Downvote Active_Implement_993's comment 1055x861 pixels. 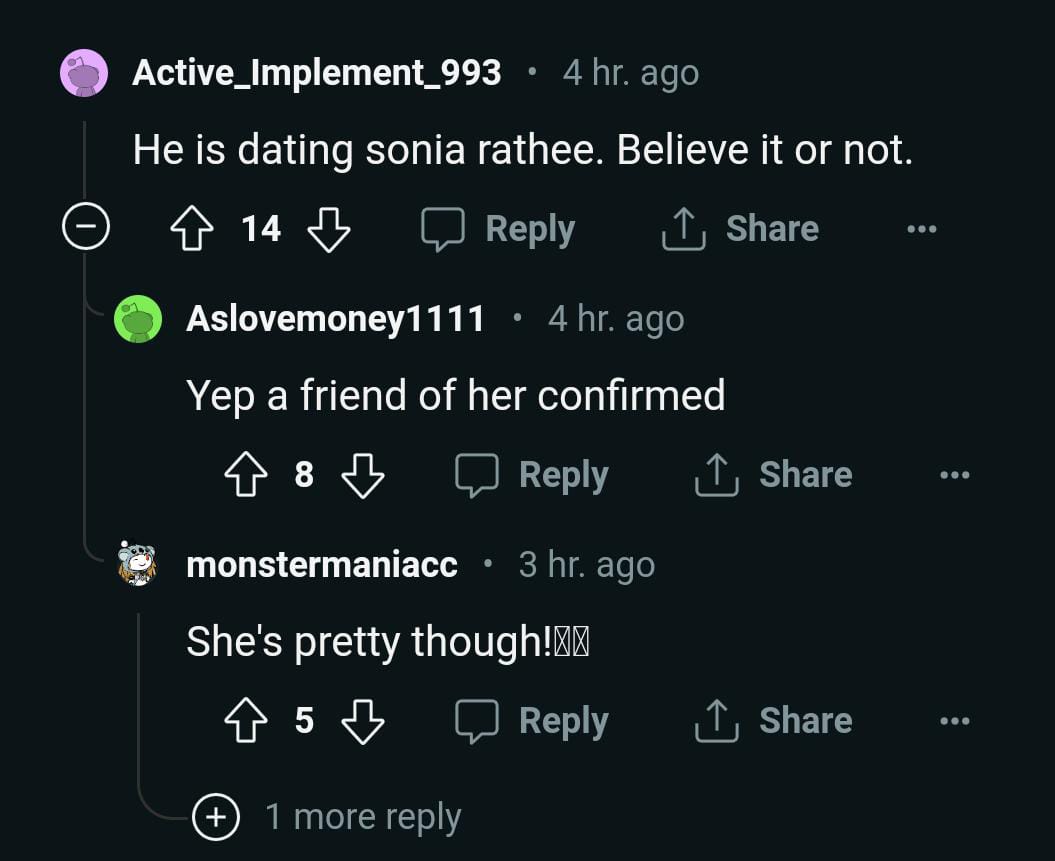330,228
